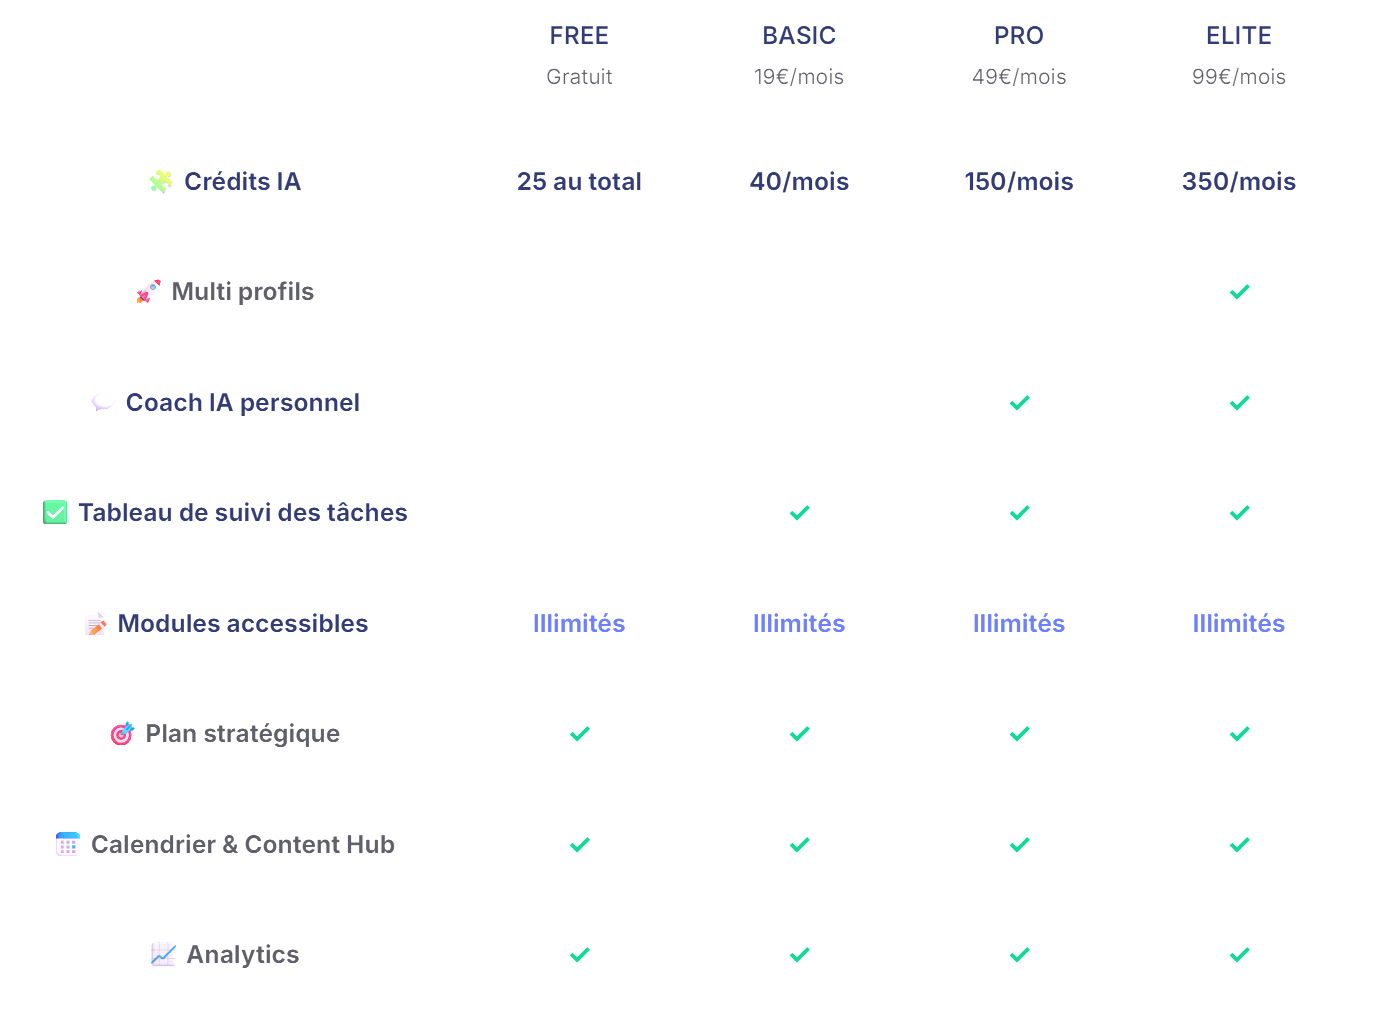
Task: Select the ELITE plan column header
Action: click(x=1239, y=36)
